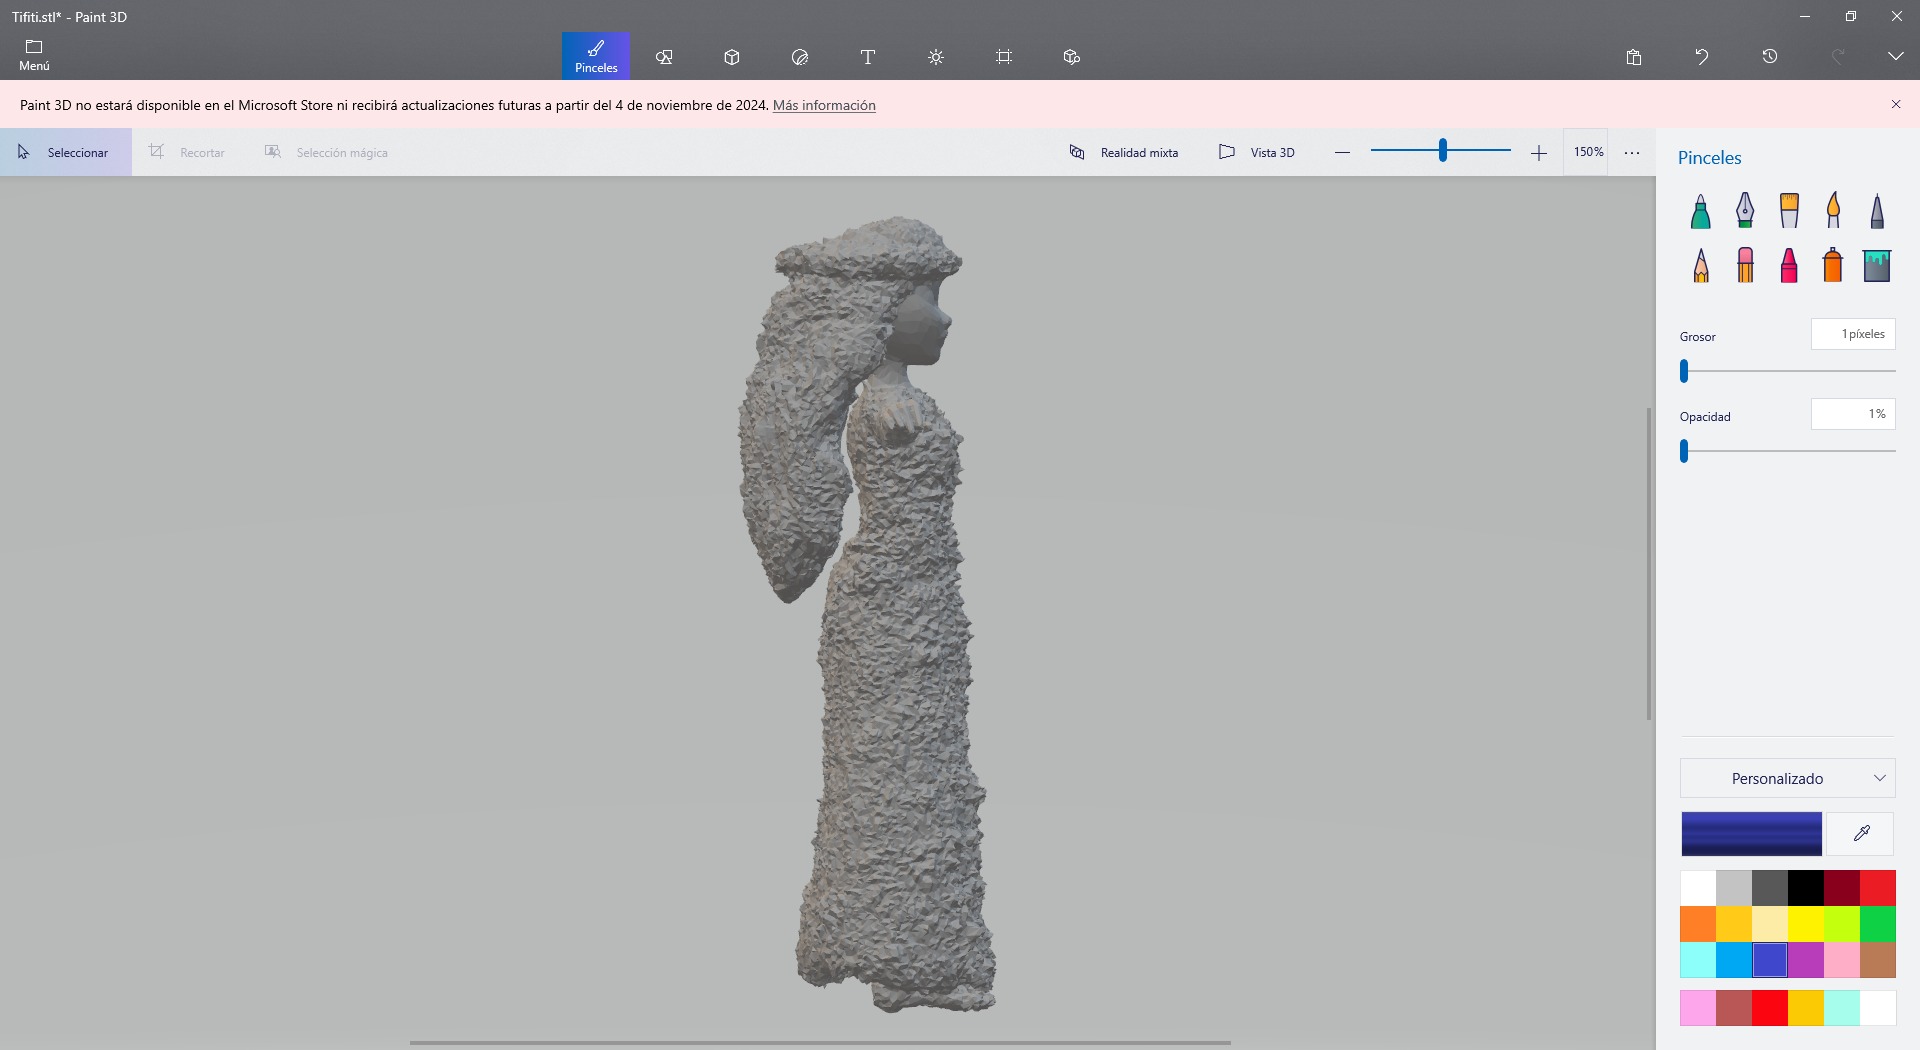The width and height of the screenshot is (1920, 1050).
Task: Click the Opacidad slider handle
Action: pyautogui.click(x=1684, y=451)
